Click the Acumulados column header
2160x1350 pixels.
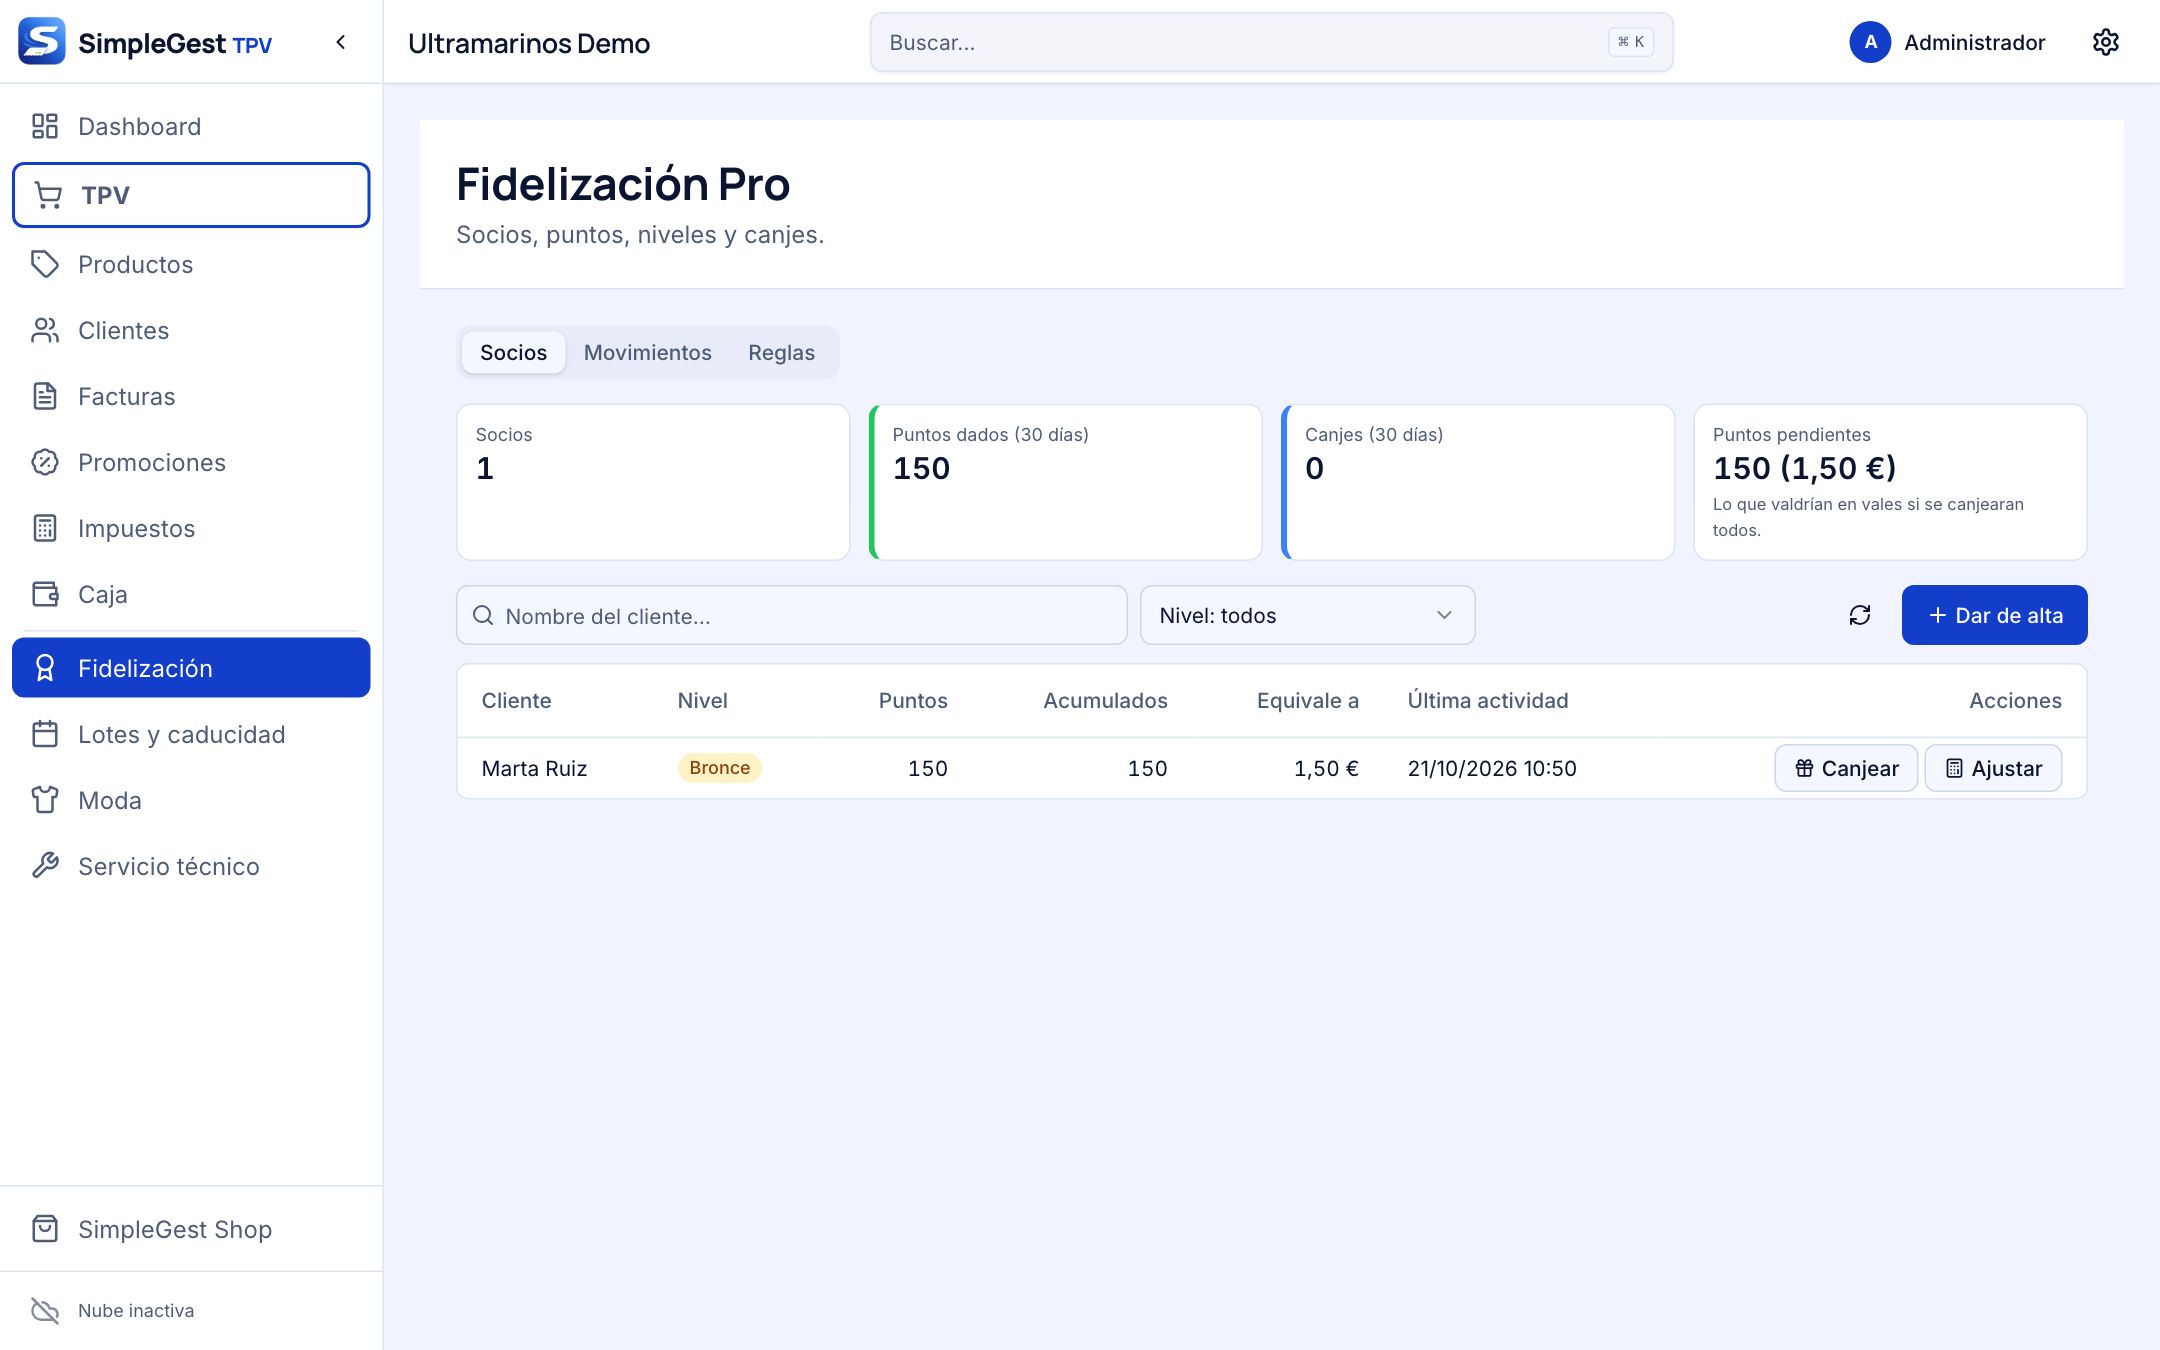coord(1105,700)
